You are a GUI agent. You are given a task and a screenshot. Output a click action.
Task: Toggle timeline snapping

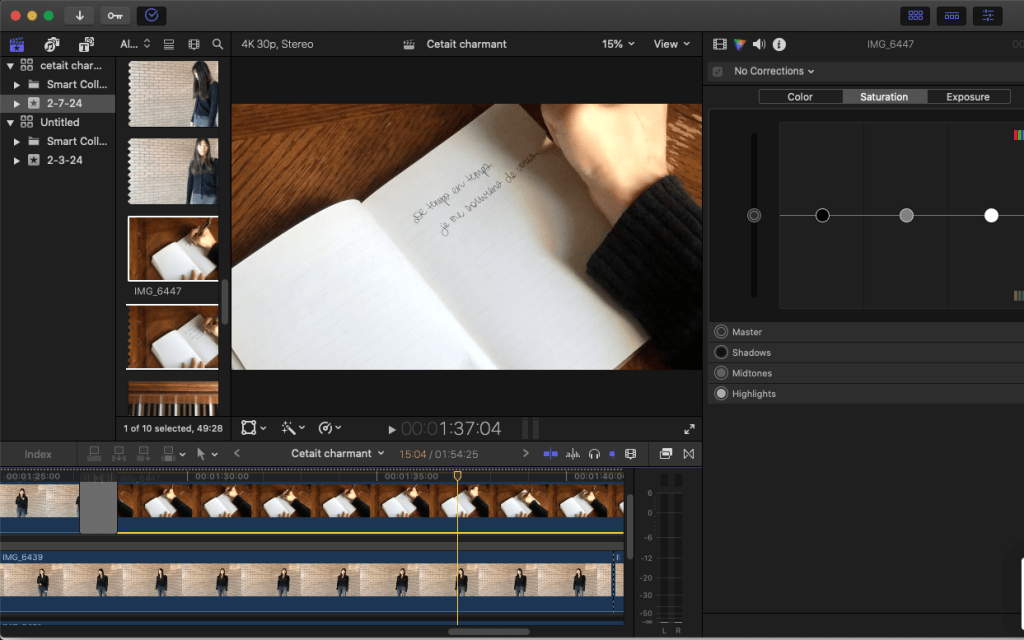click(x=612, y=454)
